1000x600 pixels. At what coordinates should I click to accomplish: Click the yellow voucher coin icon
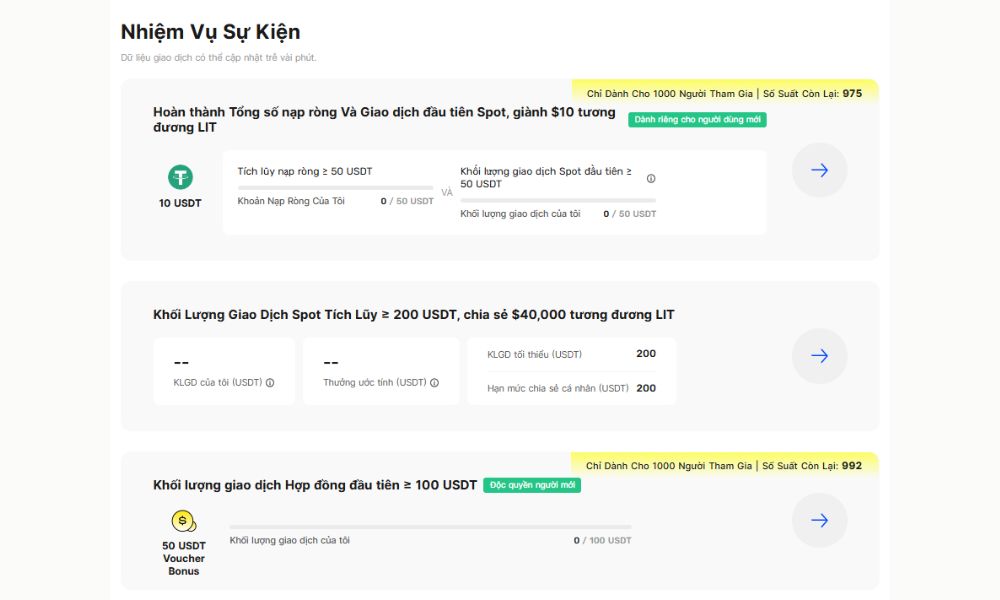183,521
